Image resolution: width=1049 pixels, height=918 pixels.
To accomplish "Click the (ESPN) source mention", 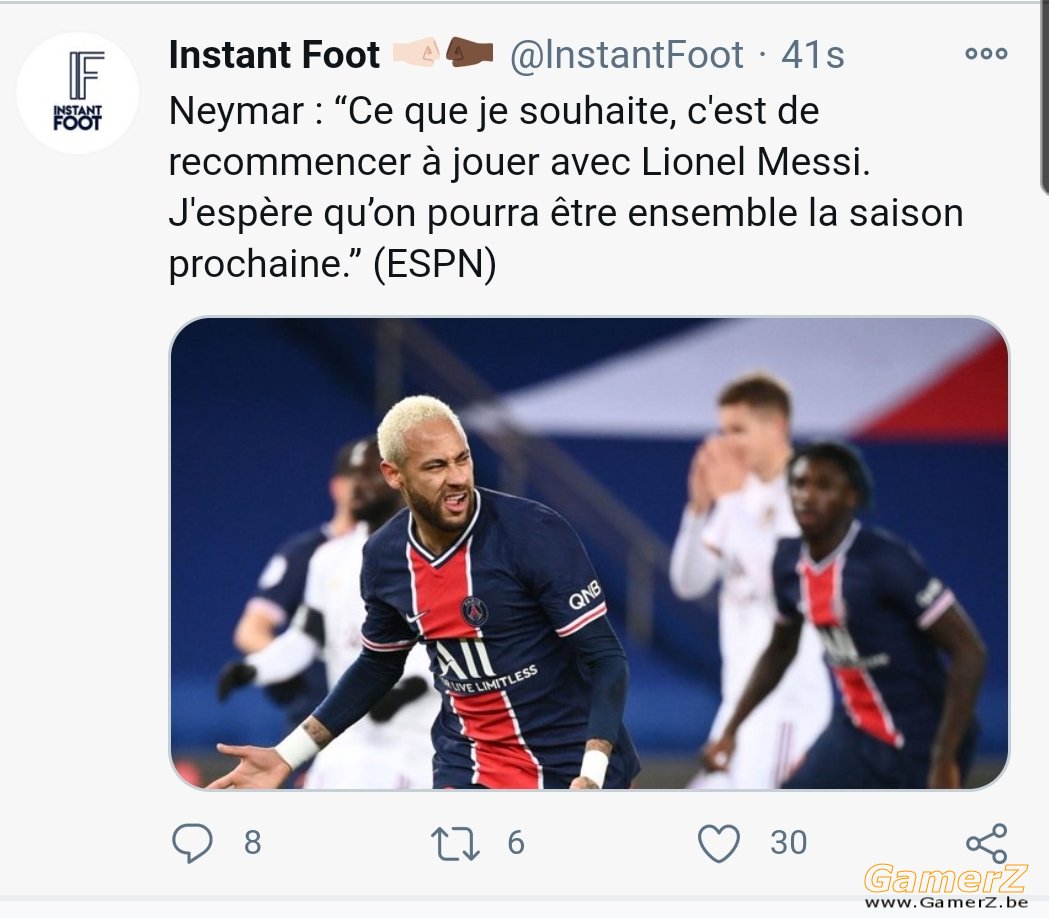I will point(435,264).
